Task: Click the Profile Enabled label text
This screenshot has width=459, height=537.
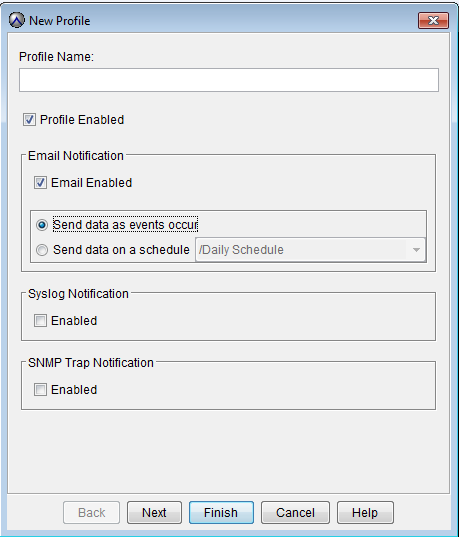Action: coord(82,120)
